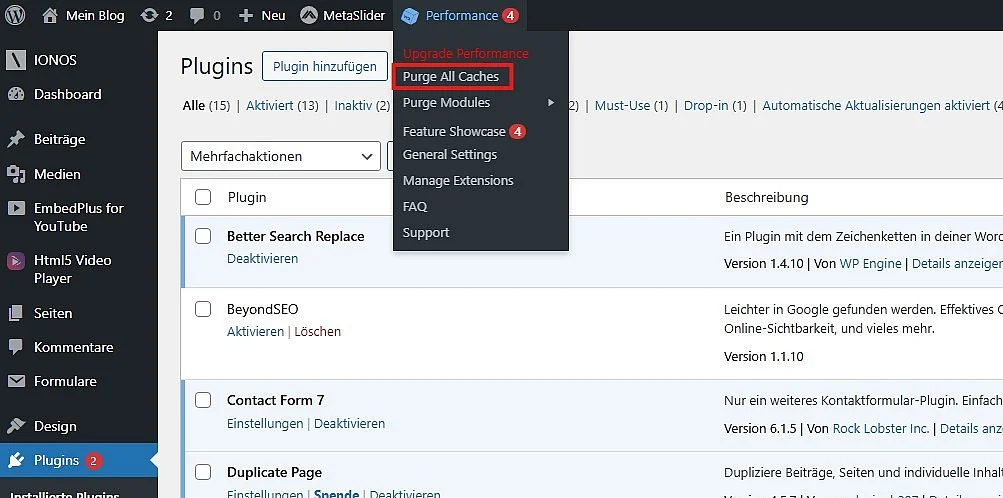This screenshot has width=1003, height=498.
Task: Show all plugins via Alle (15)
Action: point(206,105)
